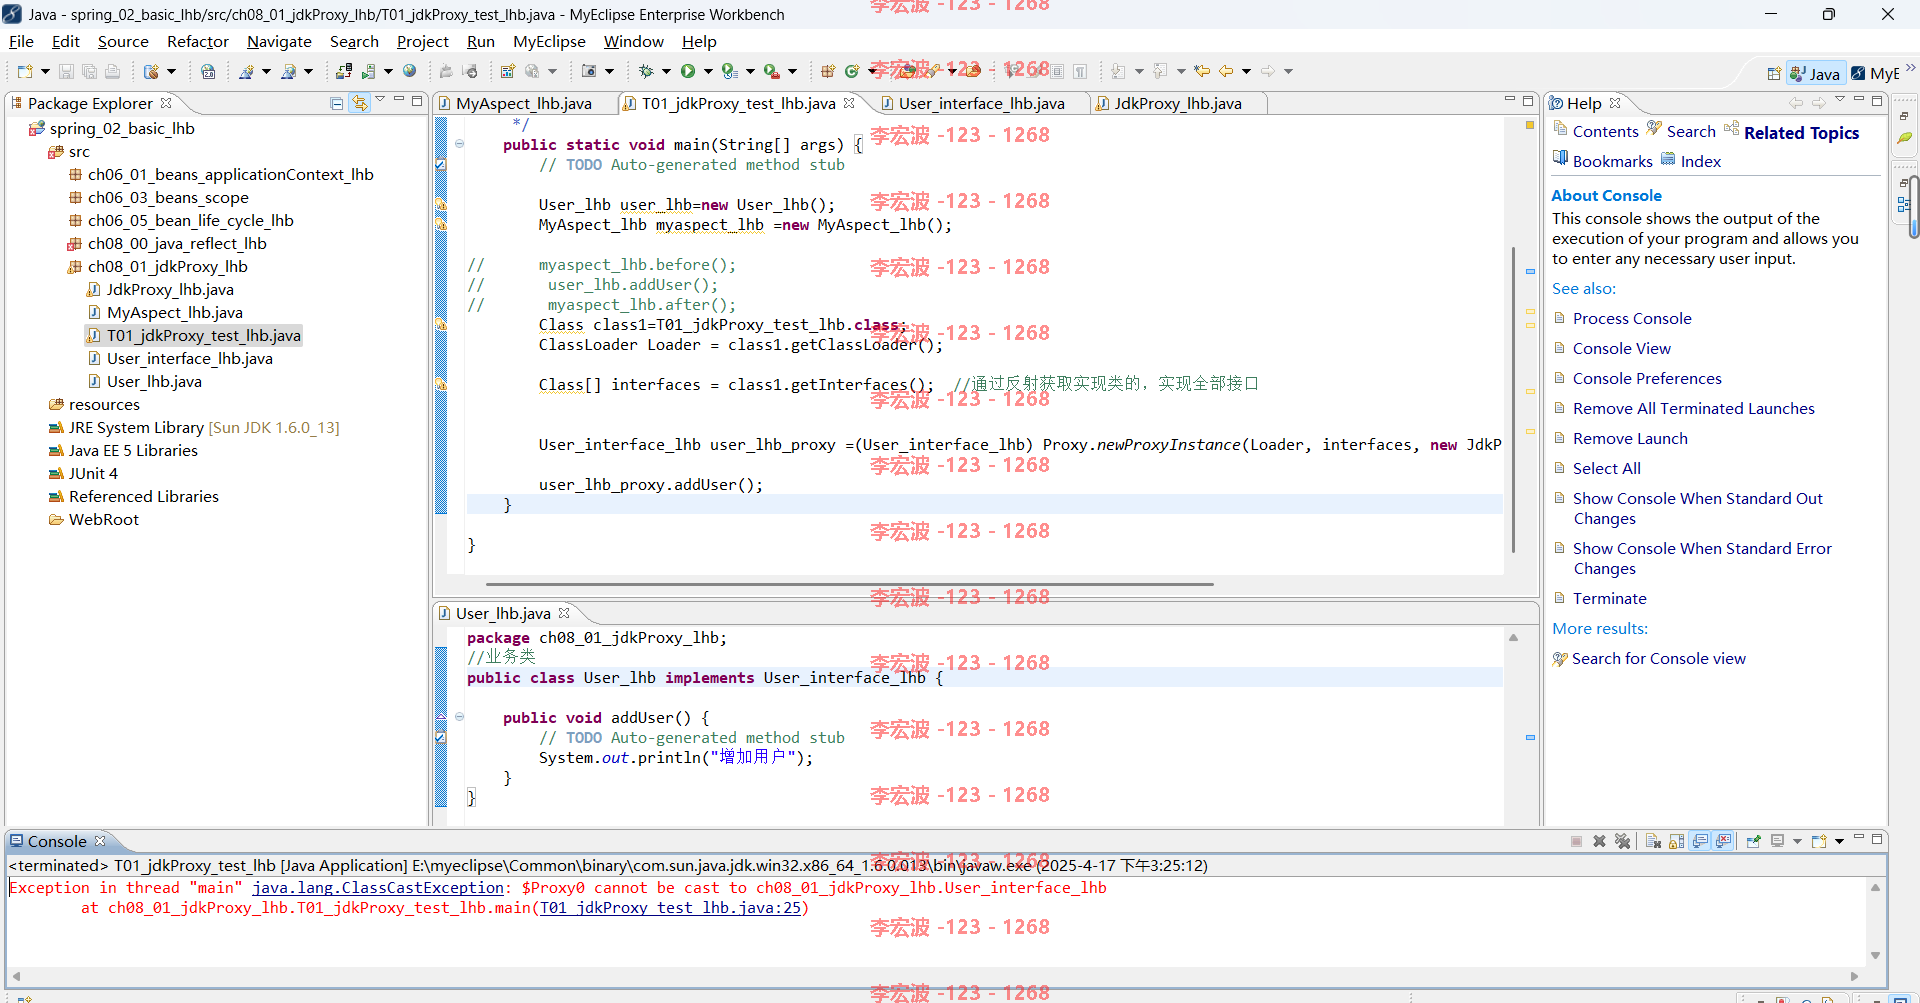The image size is (1920, 1003).
Task: Toggle Link with Editor in Package Explorer
Action: click(359, 103)
